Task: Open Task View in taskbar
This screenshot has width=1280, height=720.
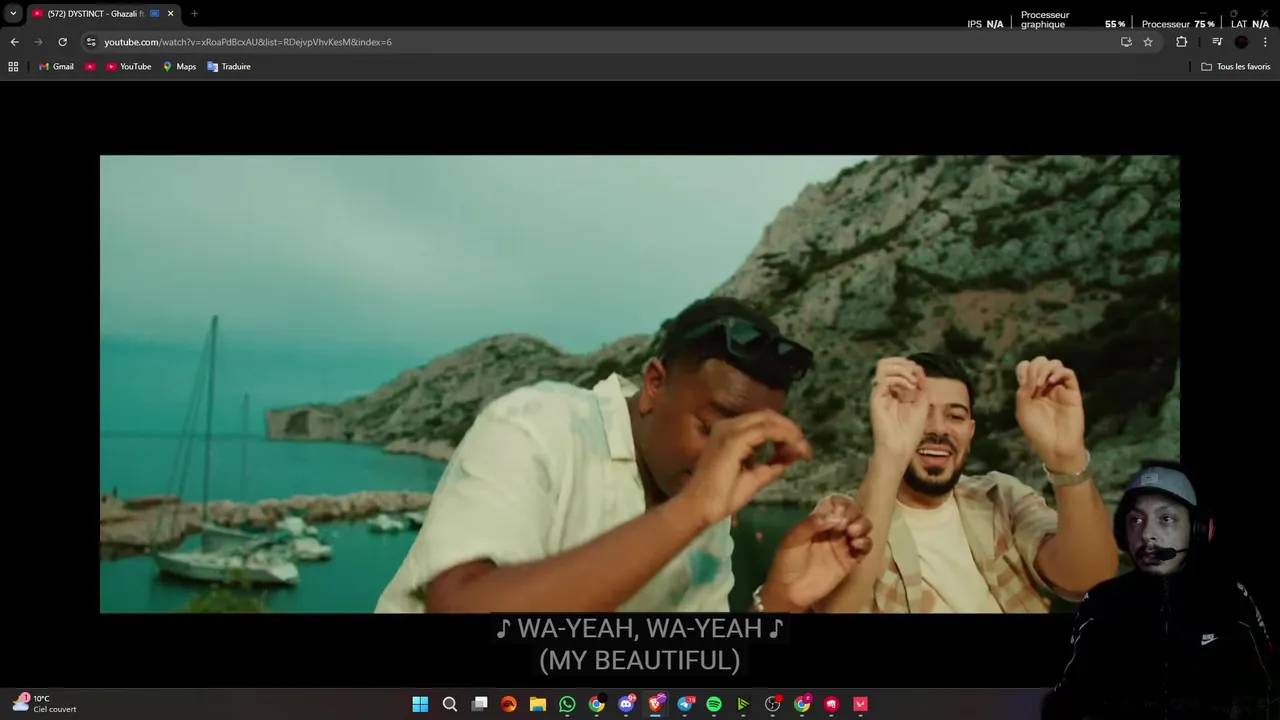Action: click(479, 704)
